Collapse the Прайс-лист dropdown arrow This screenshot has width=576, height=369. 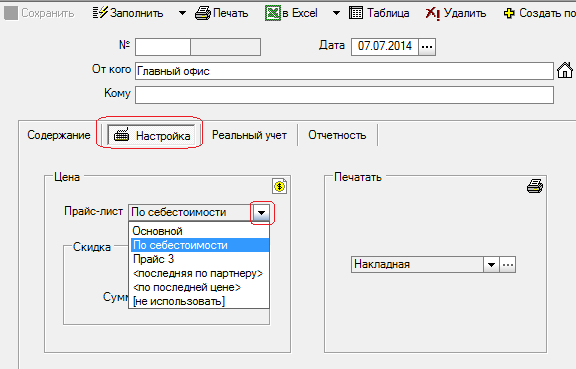pos(261,212)
